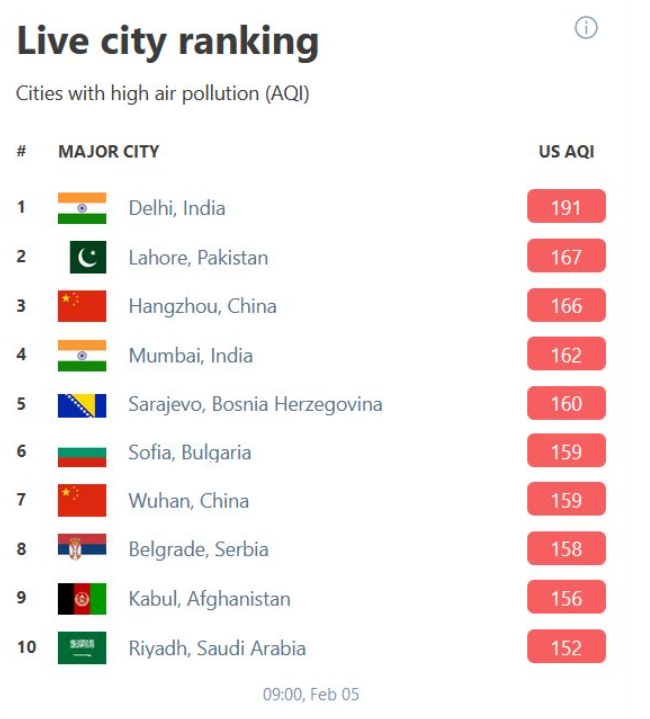Click the MAJOR CITY column header
Viewport: 650px width, 719px height.
pos(109,152)
